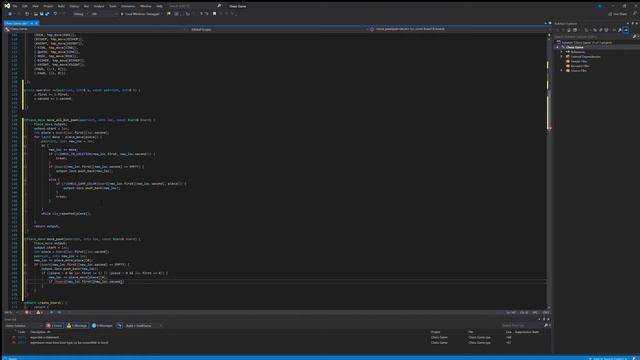Start Local Windows Debugger

click(140, 14)
